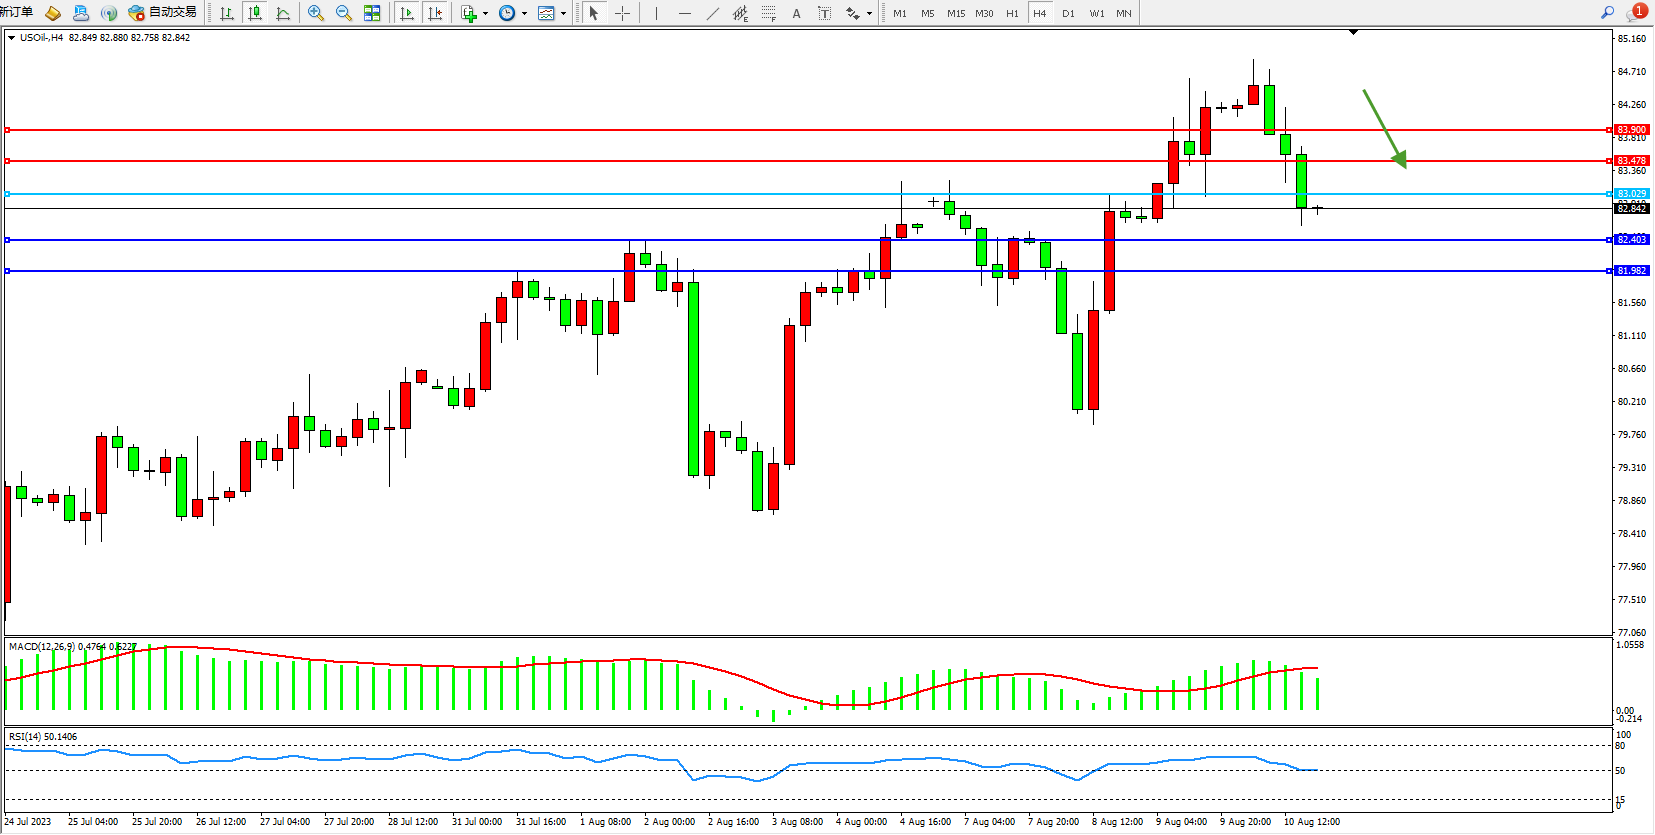The width and height of the screenshot is (1655, 835).
Task: Select the trendline drawing tool
Action: (712, 13)
